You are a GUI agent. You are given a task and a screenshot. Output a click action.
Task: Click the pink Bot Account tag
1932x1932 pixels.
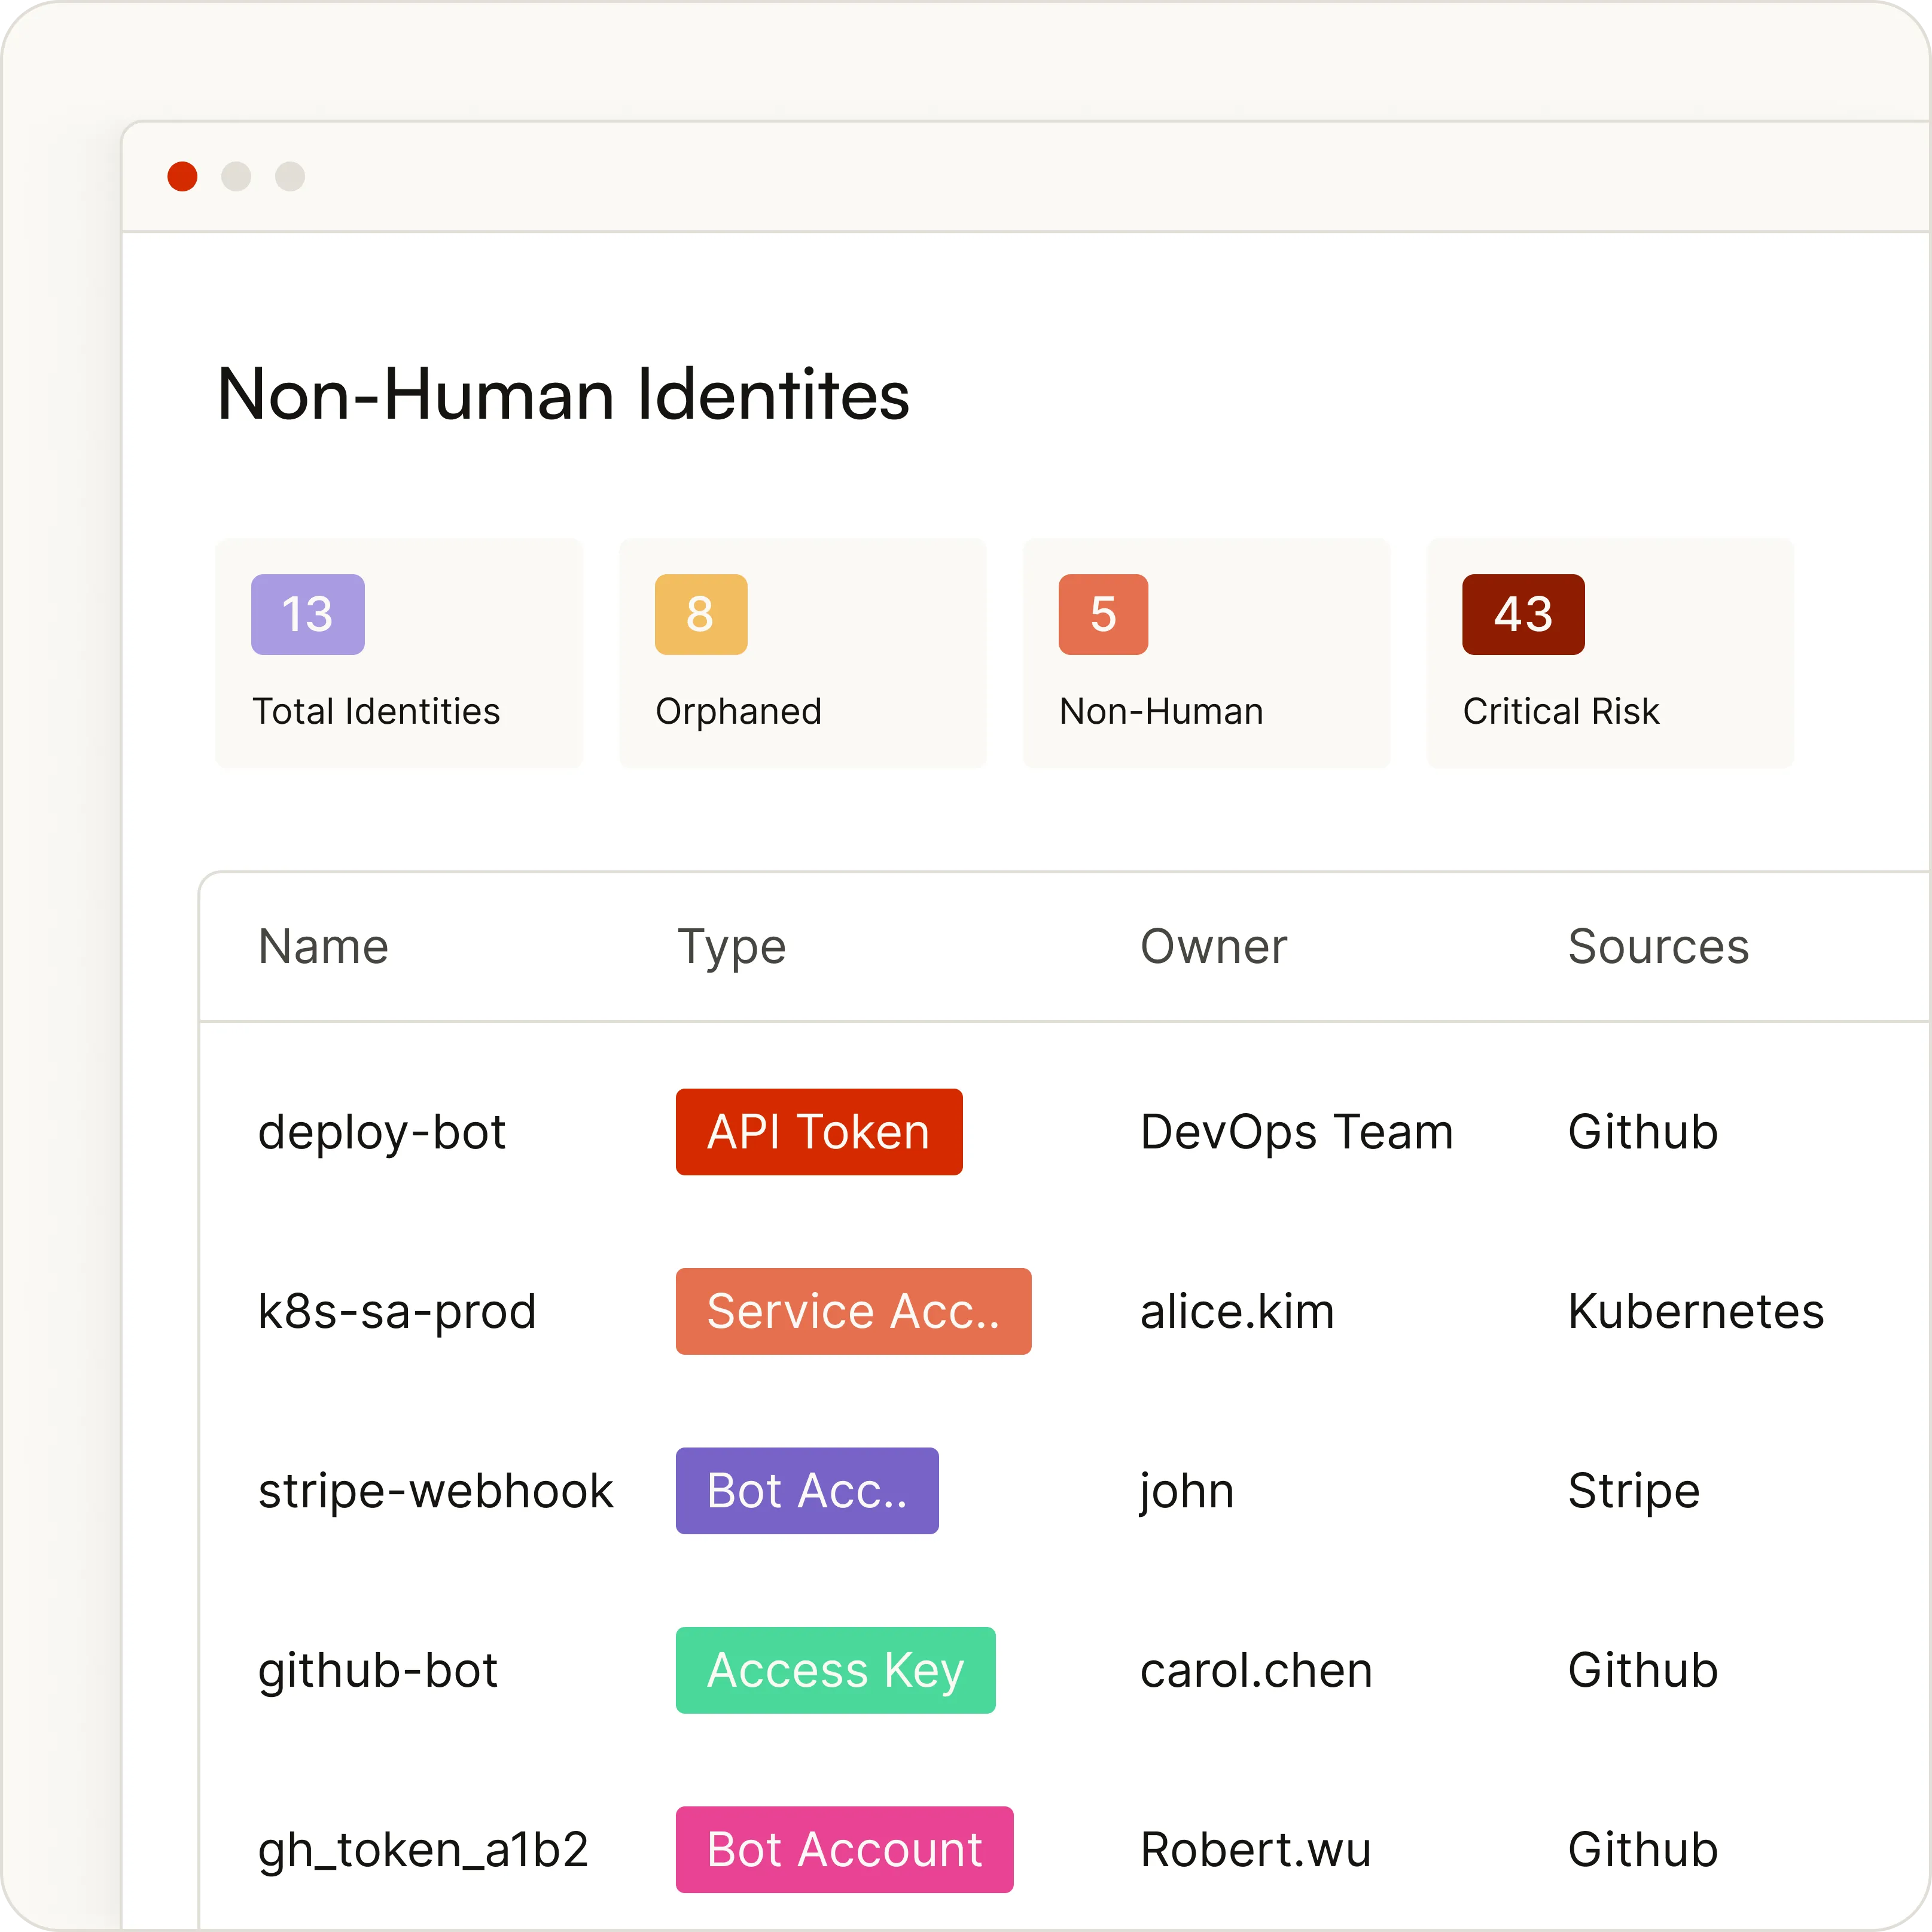pos(843,1849)
